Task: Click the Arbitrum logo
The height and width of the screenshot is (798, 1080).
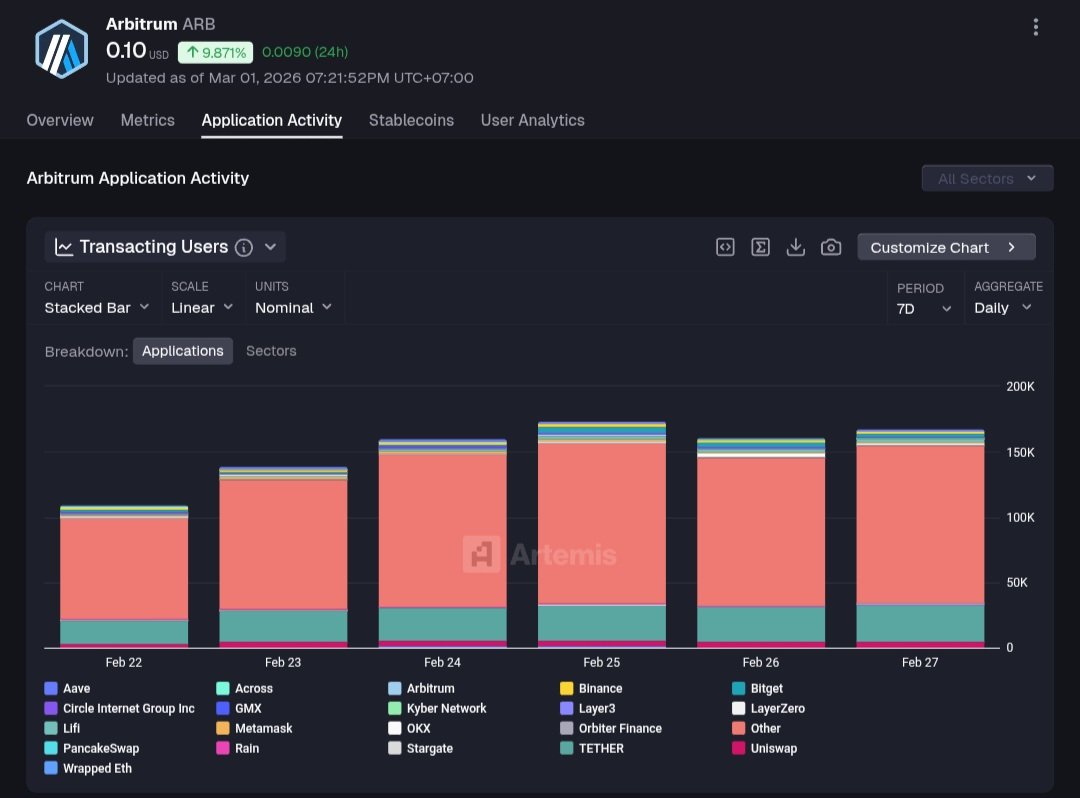Action: click(x=62, y=48)
